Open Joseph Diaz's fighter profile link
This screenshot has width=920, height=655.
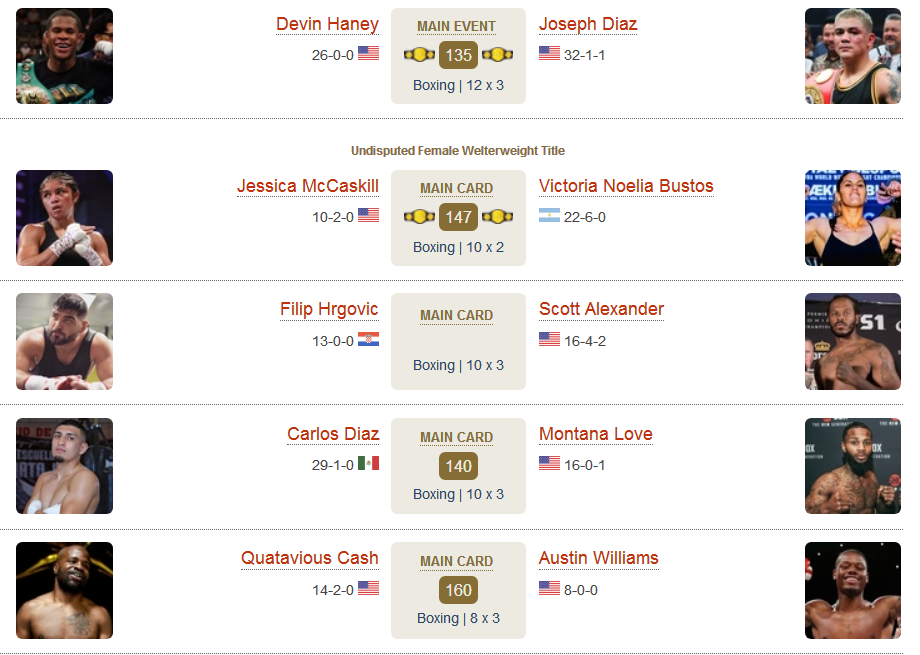588,24
